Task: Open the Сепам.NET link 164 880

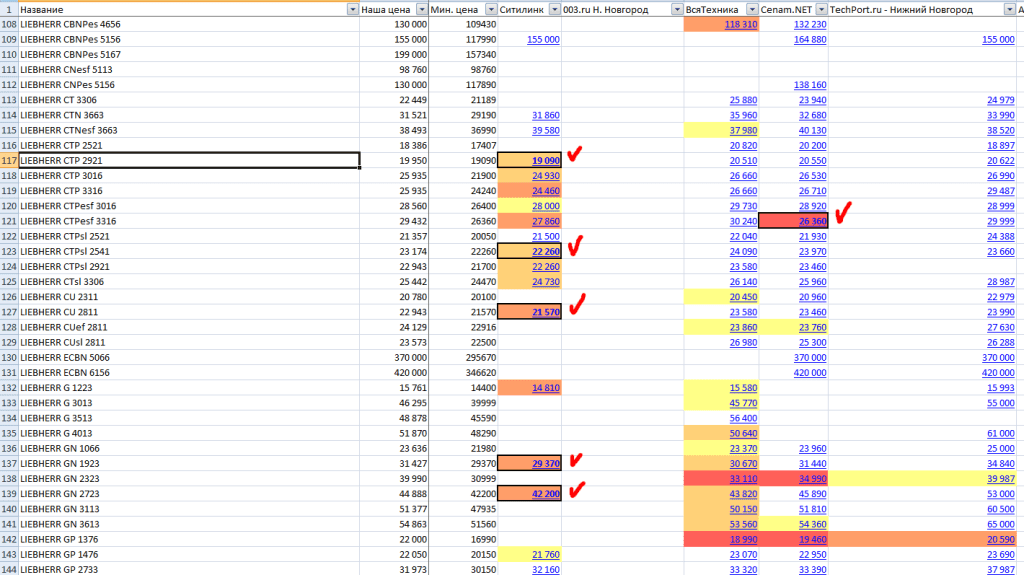Action: (x=810, y=39)
